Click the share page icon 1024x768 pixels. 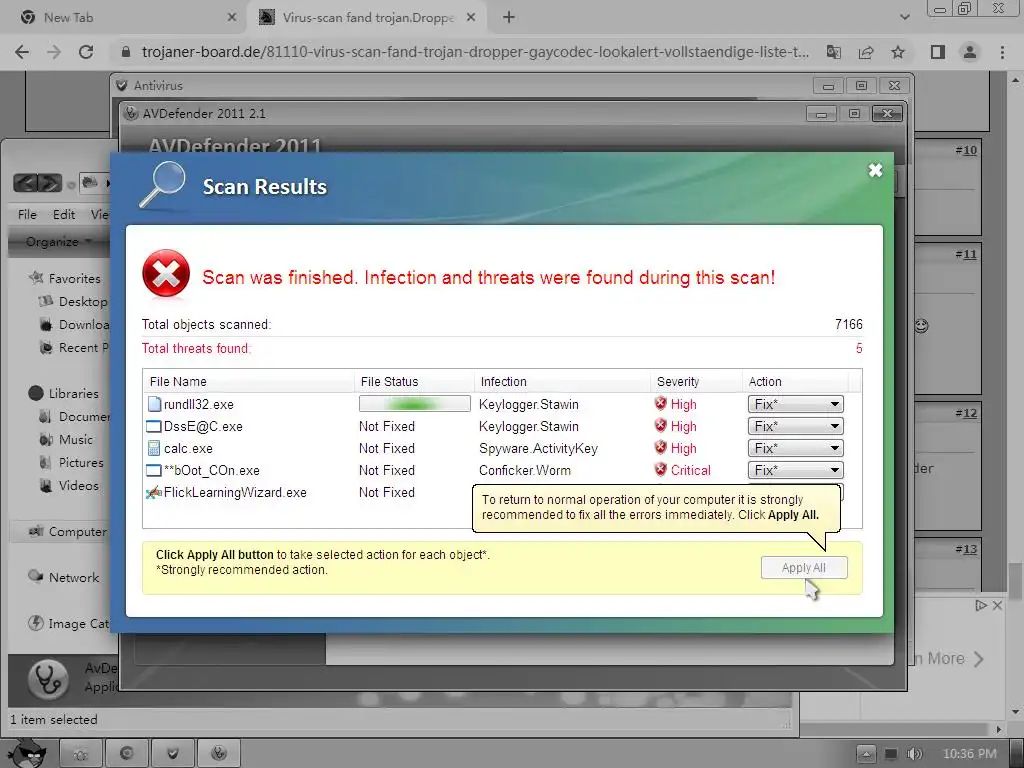866,52
